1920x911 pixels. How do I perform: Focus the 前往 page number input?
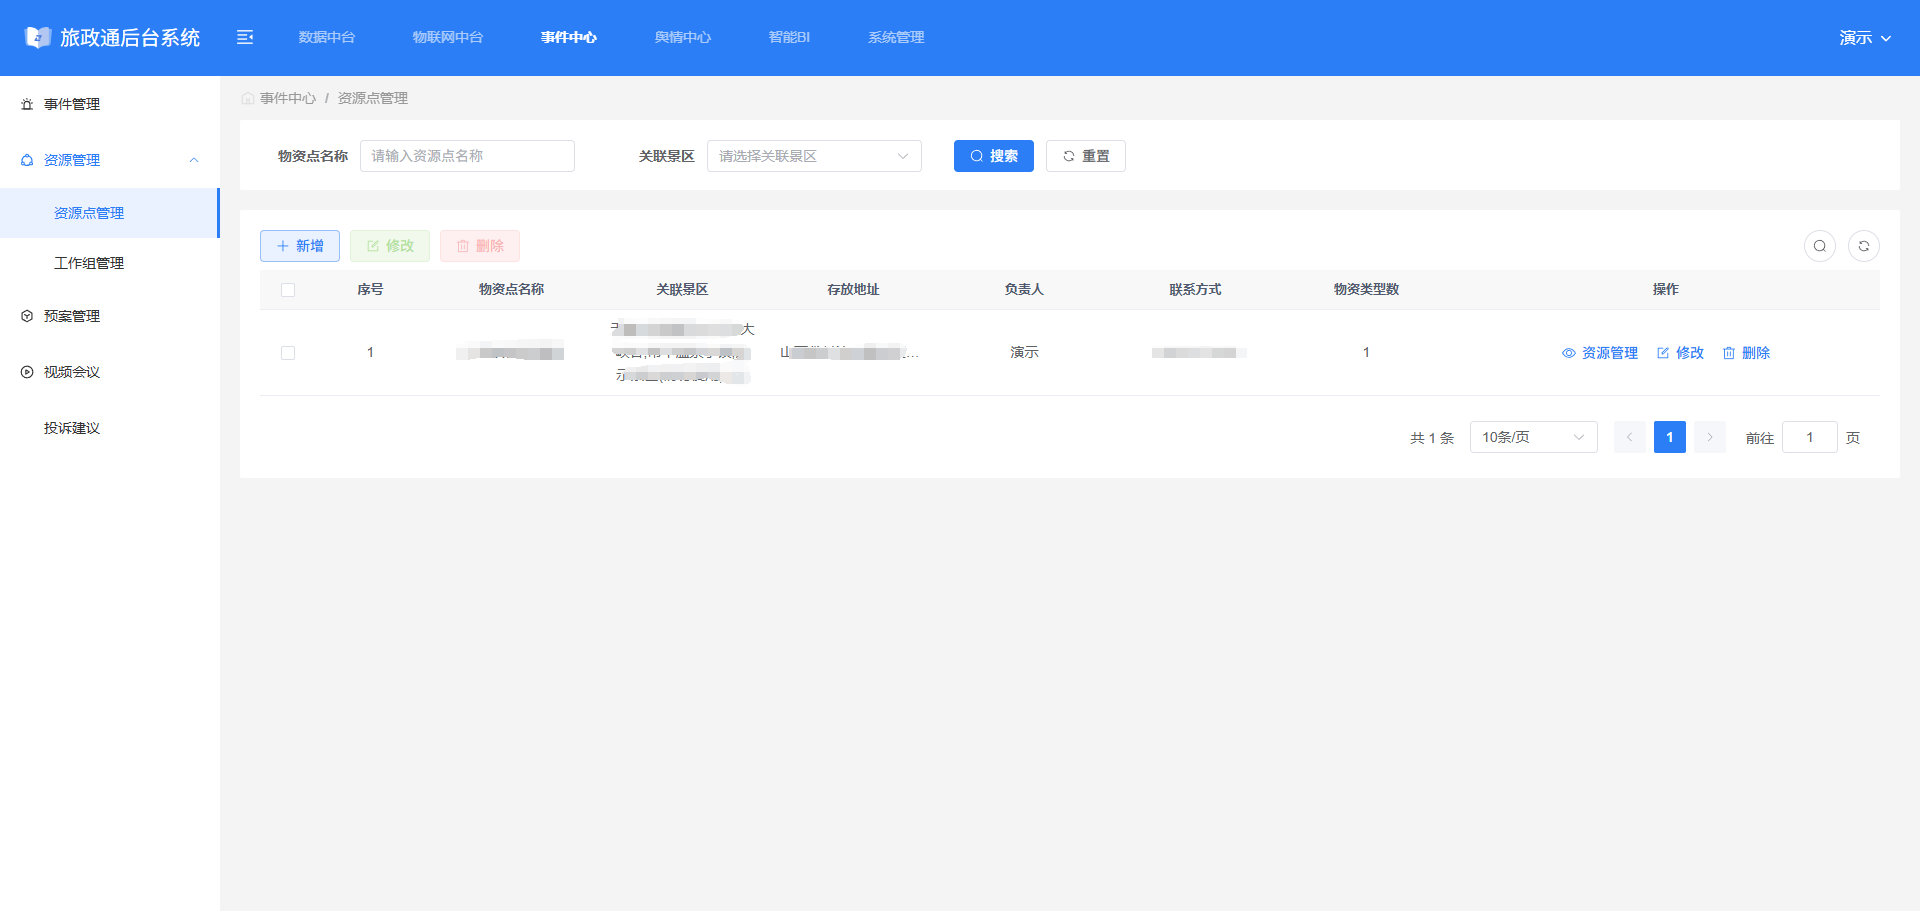click(x=1810, y=437)
